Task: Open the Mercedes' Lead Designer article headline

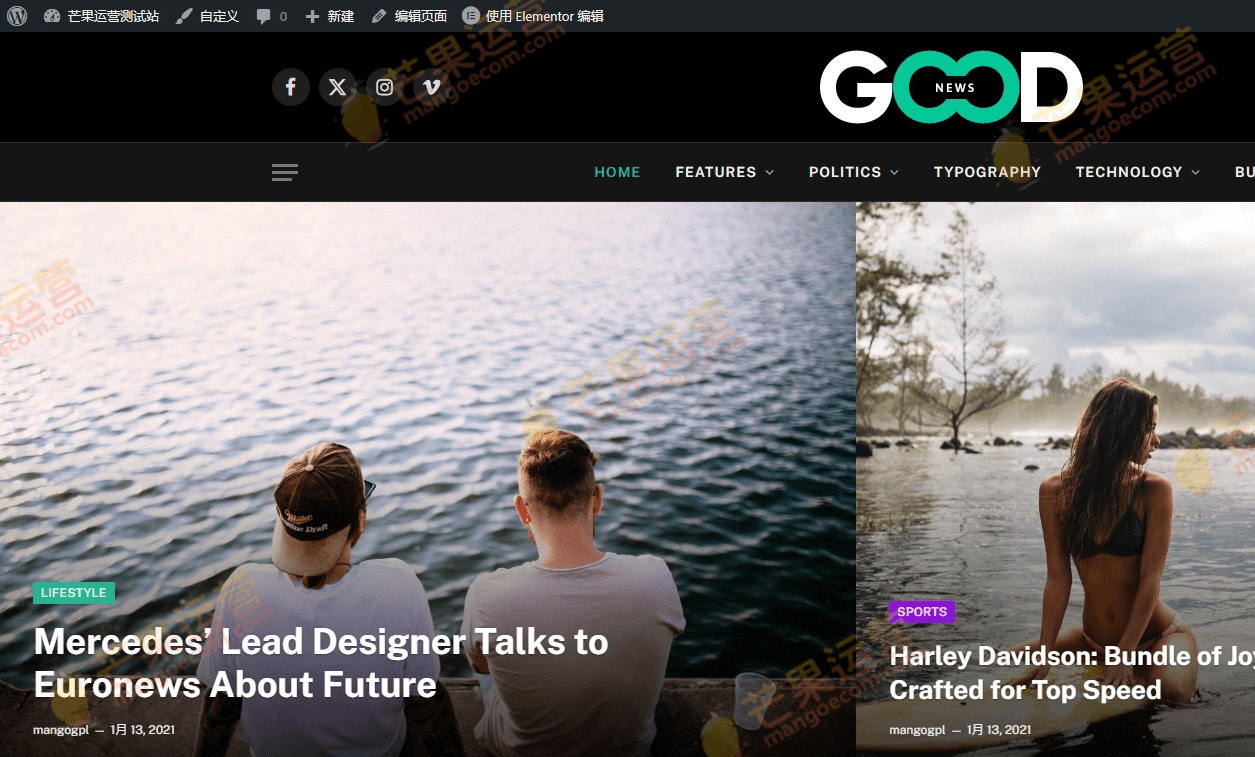Action: pos(321,663)
